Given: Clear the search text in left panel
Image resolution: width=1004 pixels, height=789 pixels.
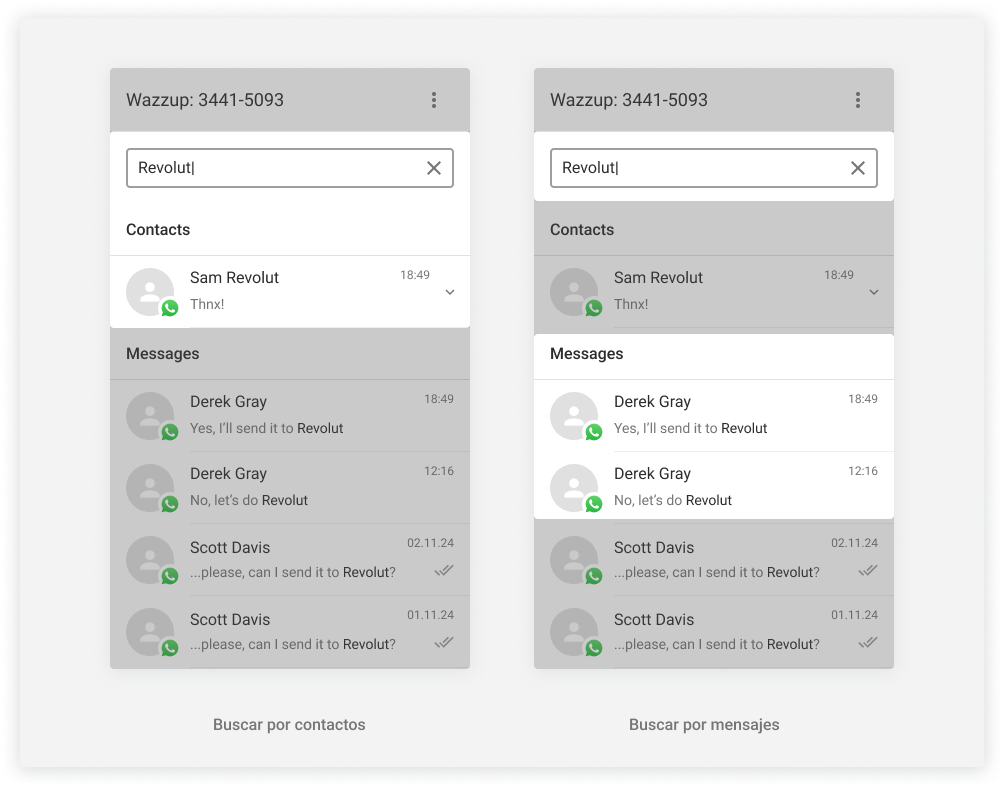Looking at the screenshot, I should (x=434, y=168).
